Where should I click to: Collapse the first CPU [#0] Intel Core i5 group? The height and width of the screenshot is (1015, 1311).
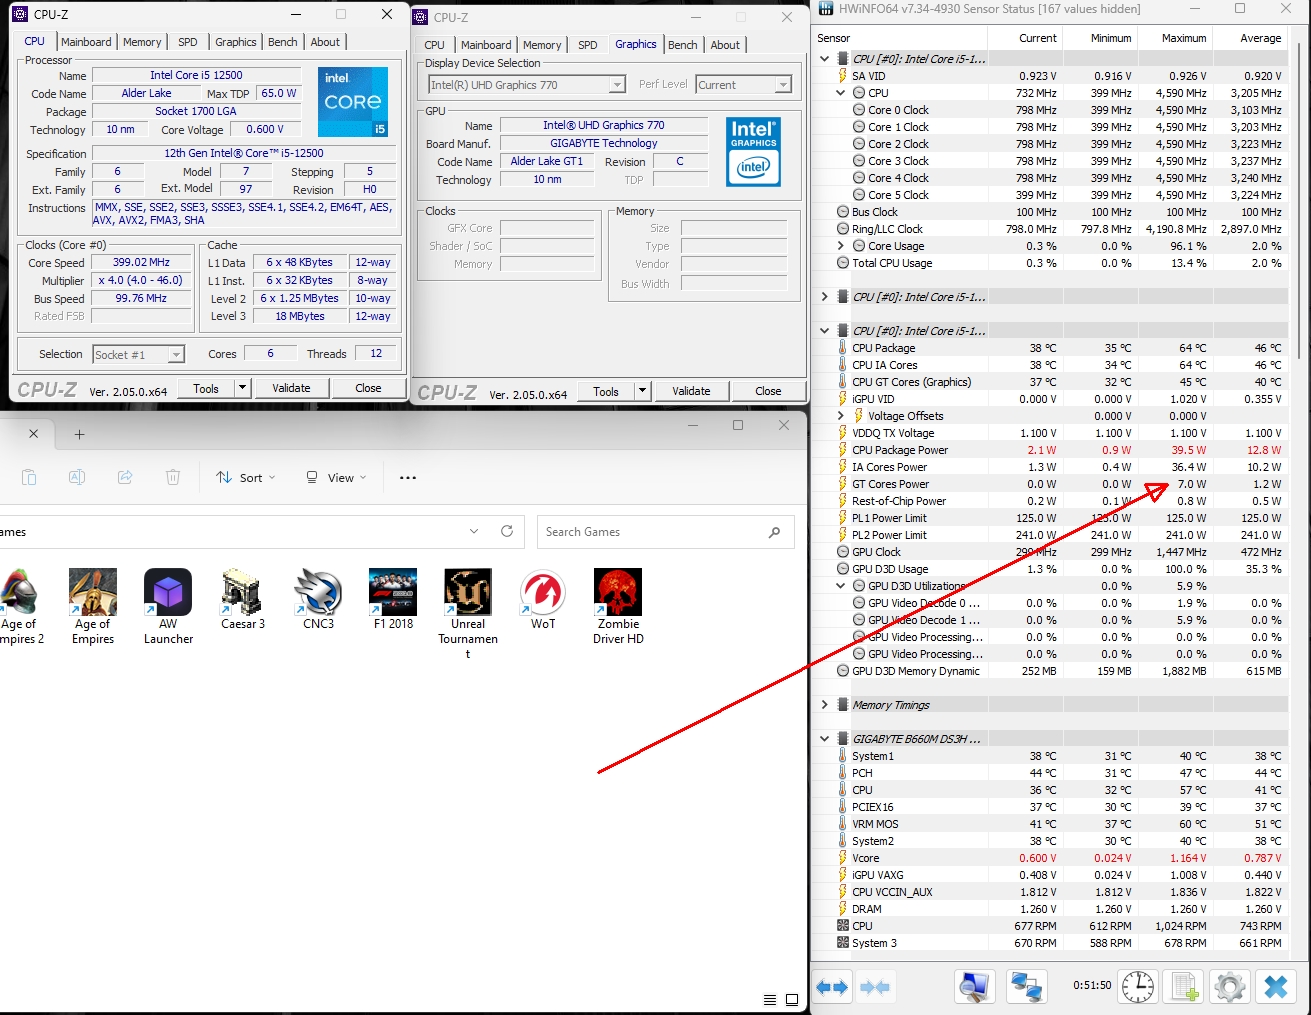pyautogui.click(x=824, y=59)
